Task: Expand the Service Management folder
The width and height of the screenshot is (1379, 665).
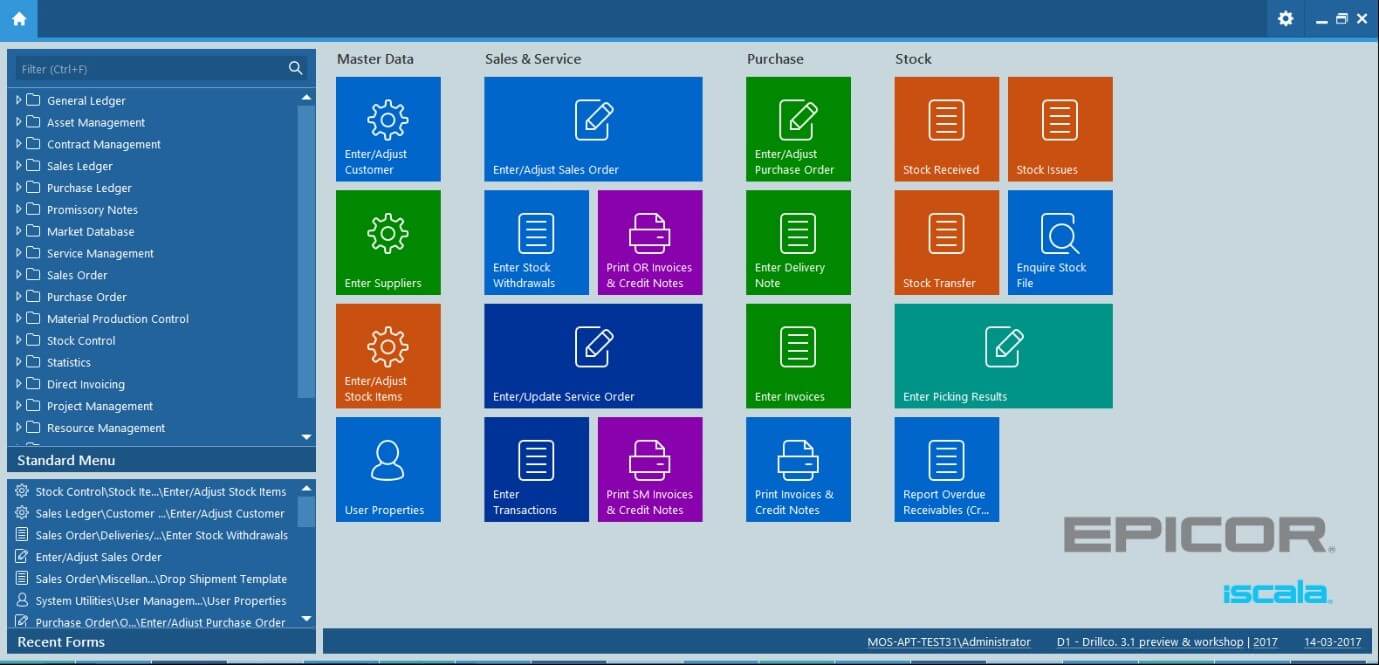Action: click(18, 253)
